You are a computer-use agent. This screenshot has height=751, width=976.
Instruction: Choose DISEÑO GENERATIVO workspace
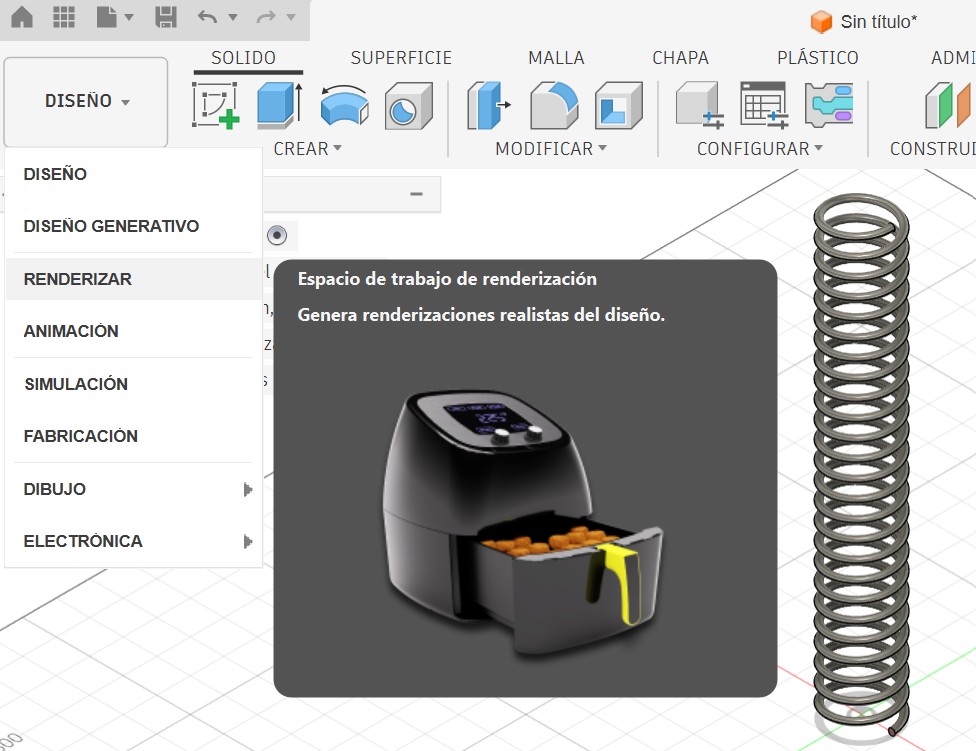point(133,226)
